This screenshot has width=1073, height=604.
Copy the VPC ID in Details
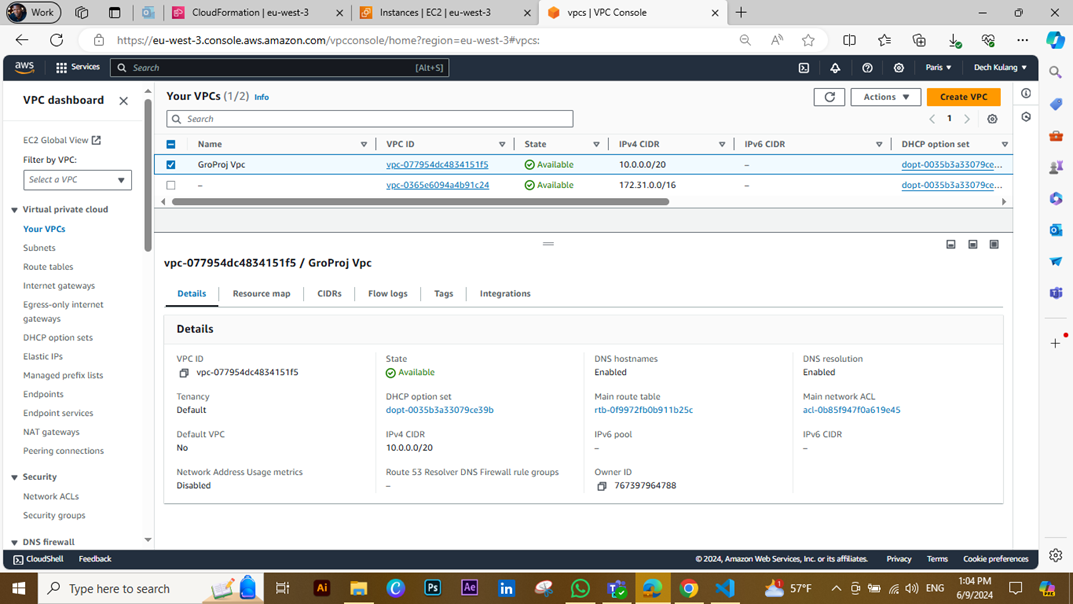click(x=183, y=373)
